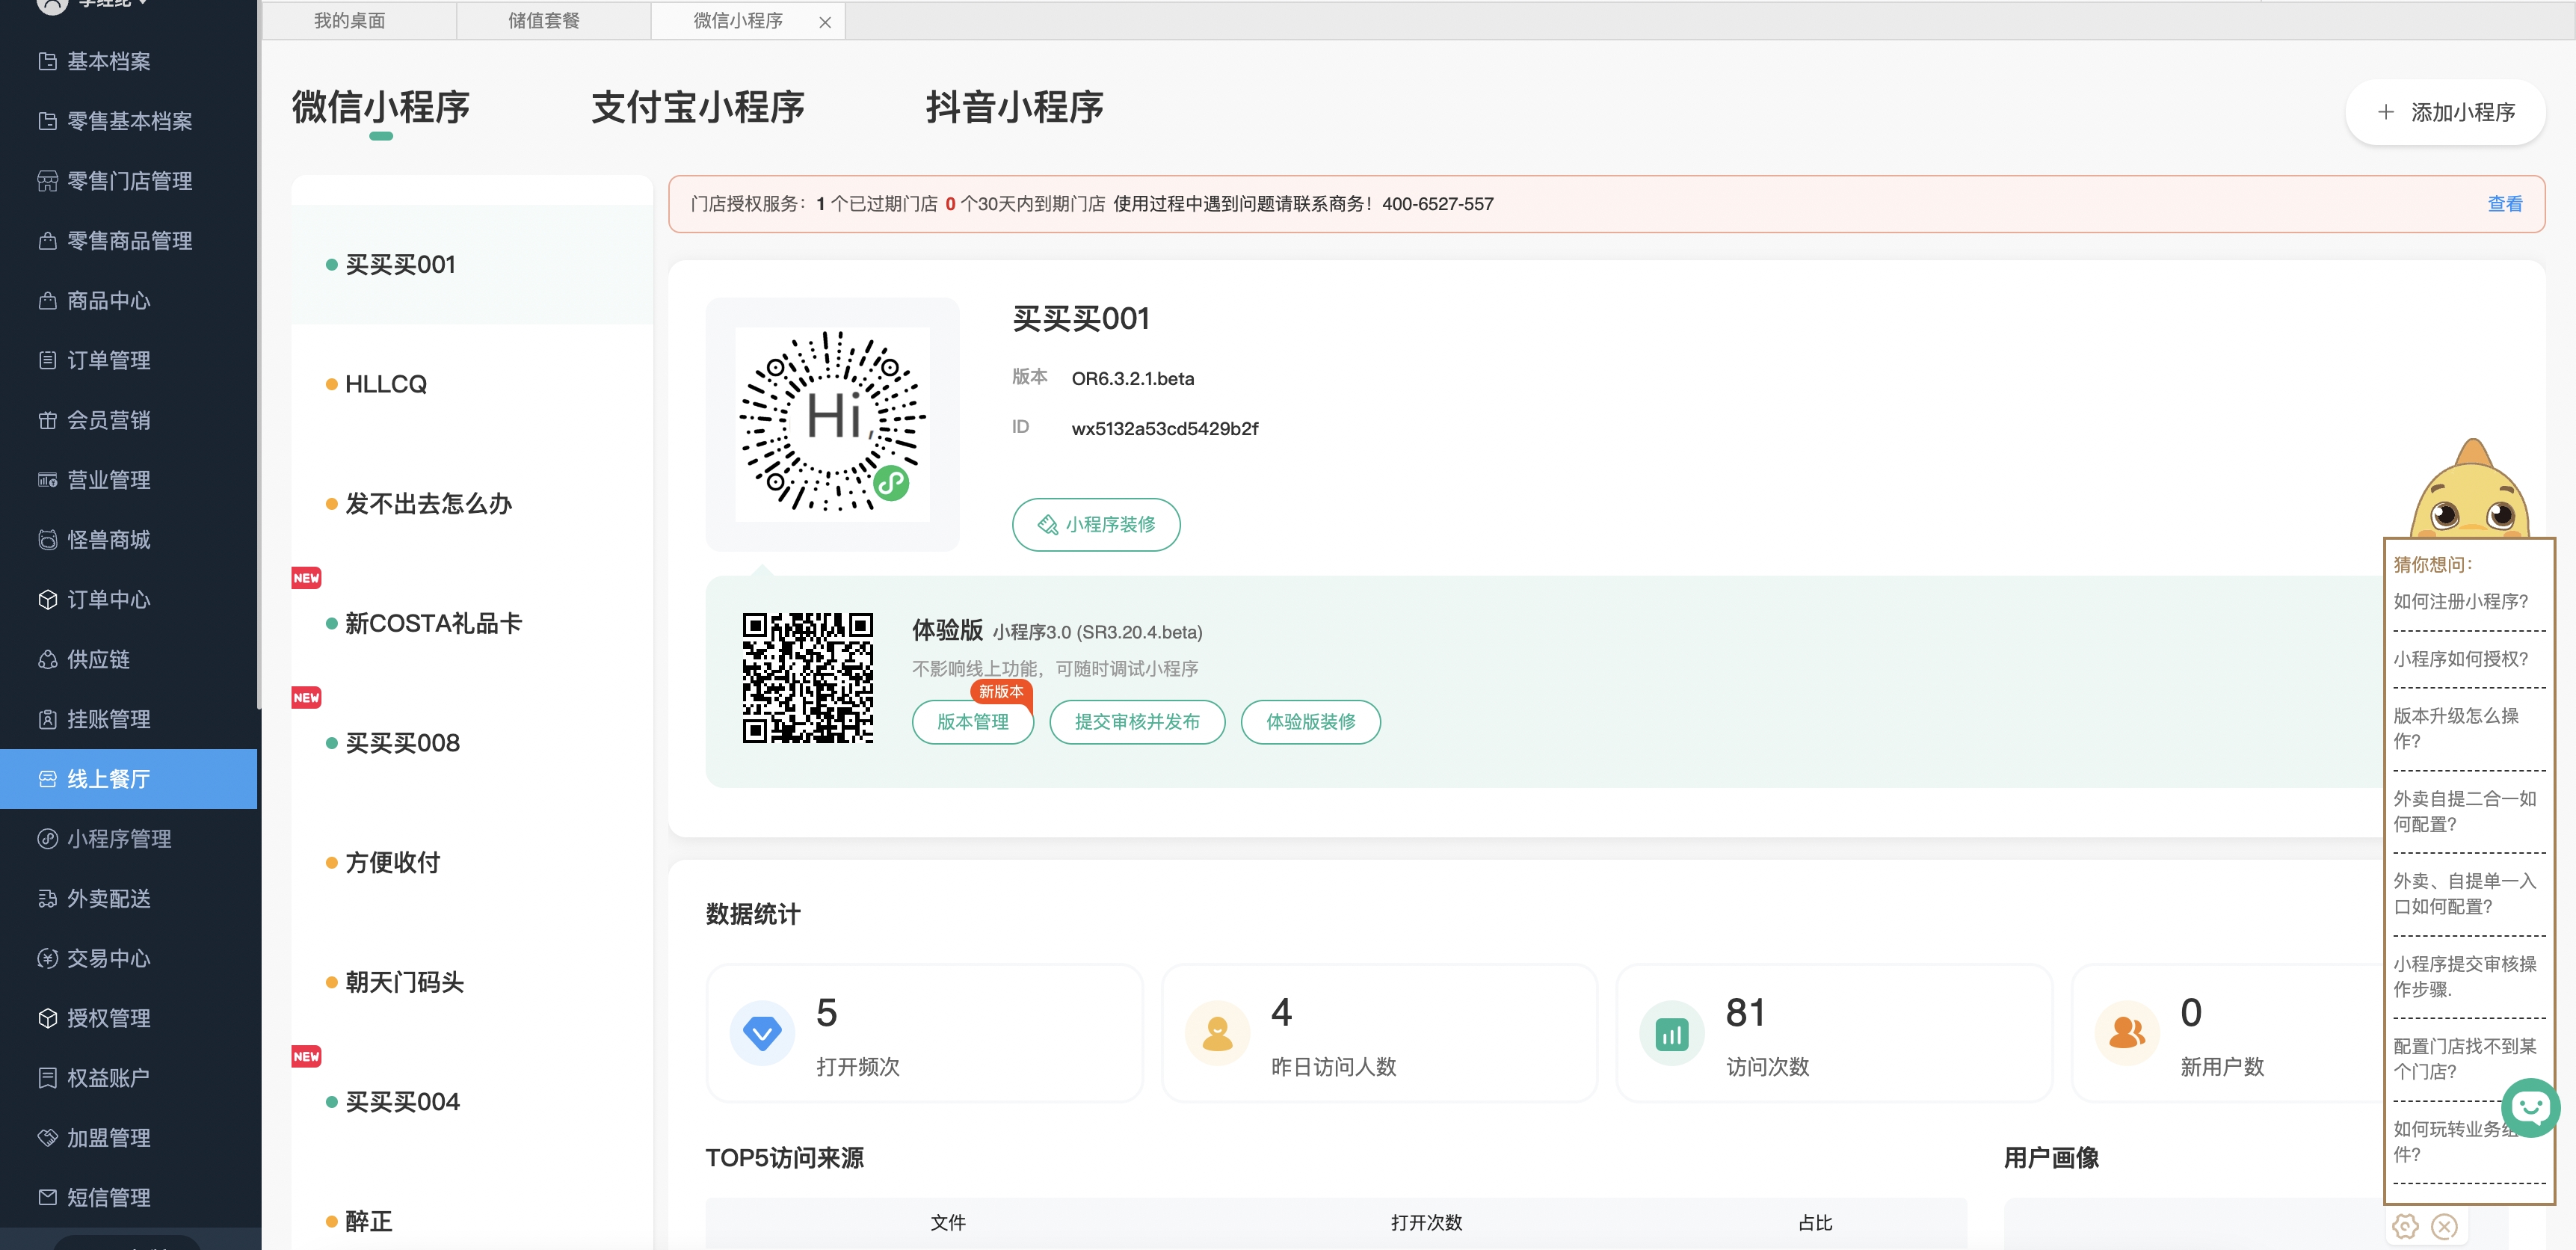Select the 抖音小程序 tab
Screen dimensions: 2576x1250
tap(1014, 107)
